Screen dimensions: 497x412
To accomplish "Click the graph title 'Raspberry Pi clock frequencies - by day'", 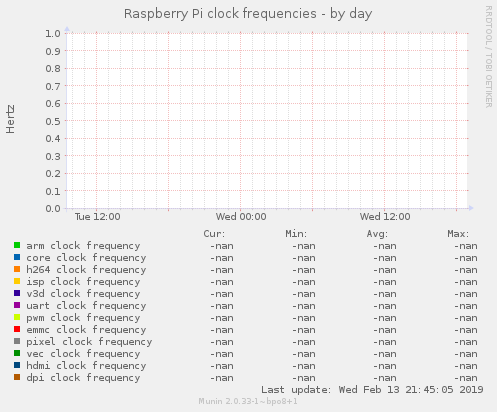I will [248, 14].
